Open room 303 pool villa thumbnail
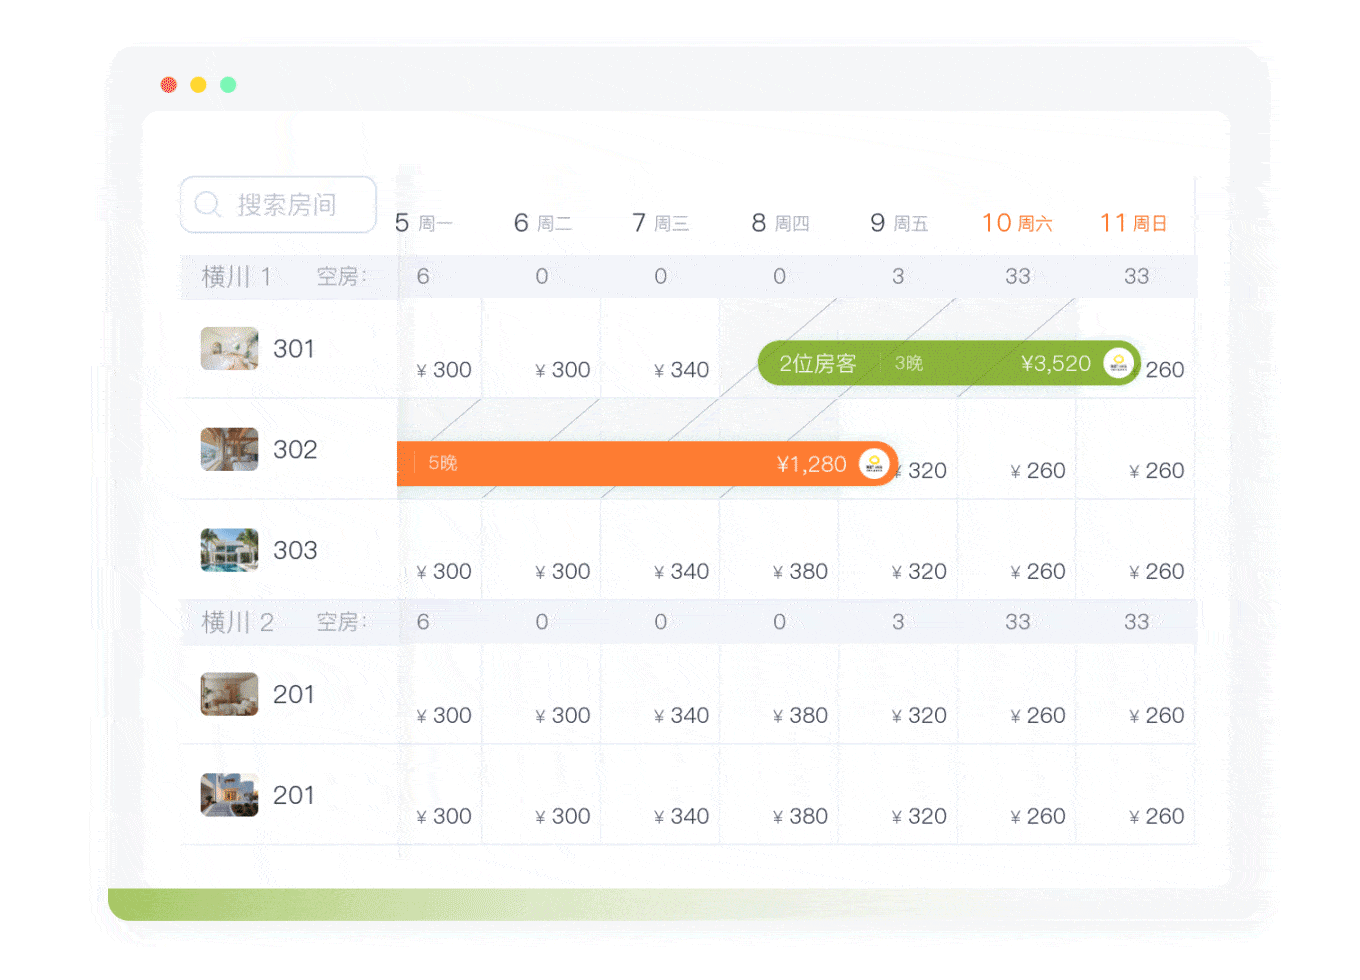The width and height of the screenshot is (1360, 980). [229, 550]
